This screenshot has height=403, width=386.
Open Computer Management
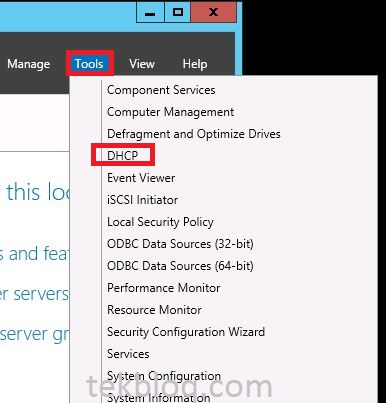point(170,112)
